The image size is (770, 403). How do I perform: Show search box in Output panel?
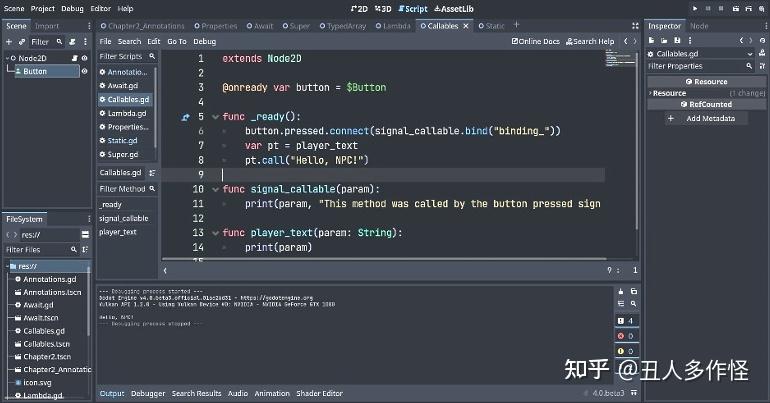coord(634,304)
